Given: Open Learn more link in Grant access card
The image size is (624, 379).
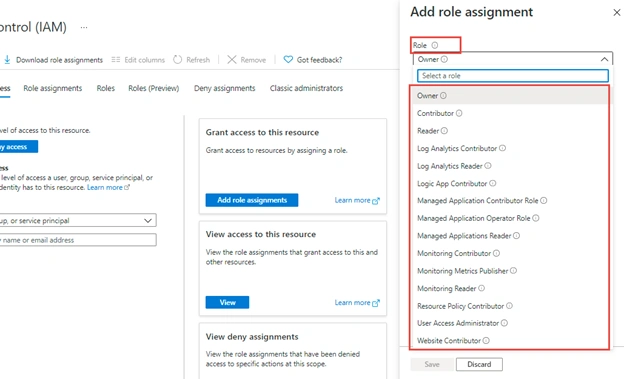Looking at the screenshot, I should click(357, 200).
